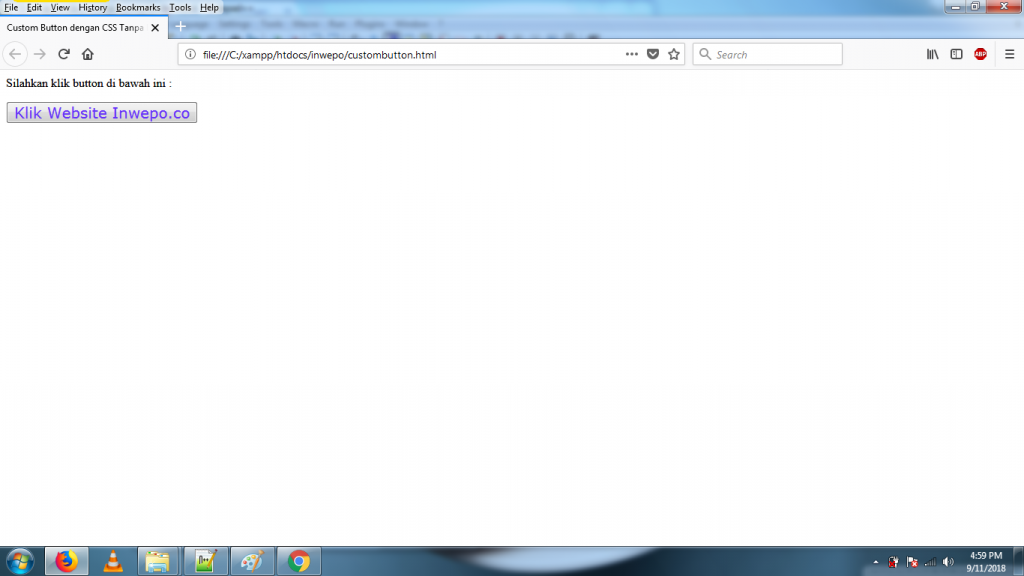
Task: Save page to Pocket
Action: tap(652, 54)
